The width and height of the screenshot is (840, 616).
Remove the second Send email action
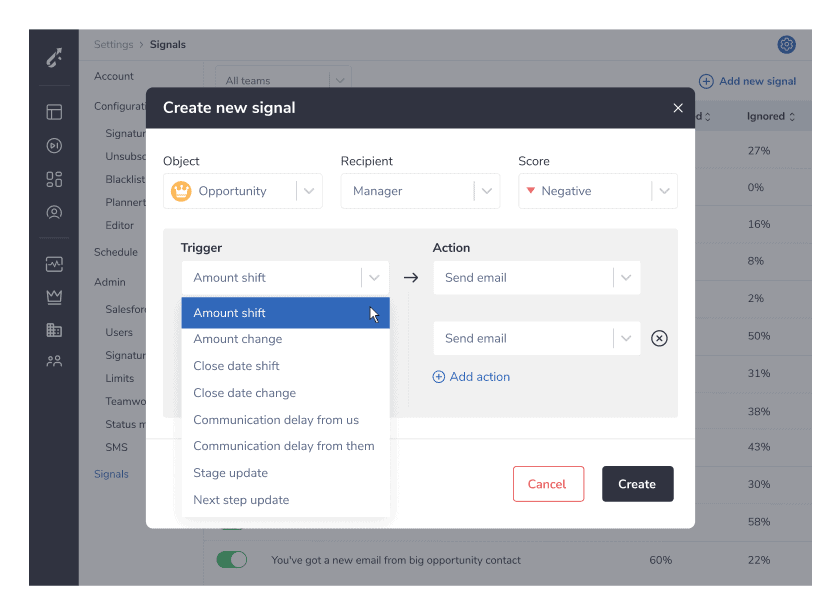[x=659, y=339]
